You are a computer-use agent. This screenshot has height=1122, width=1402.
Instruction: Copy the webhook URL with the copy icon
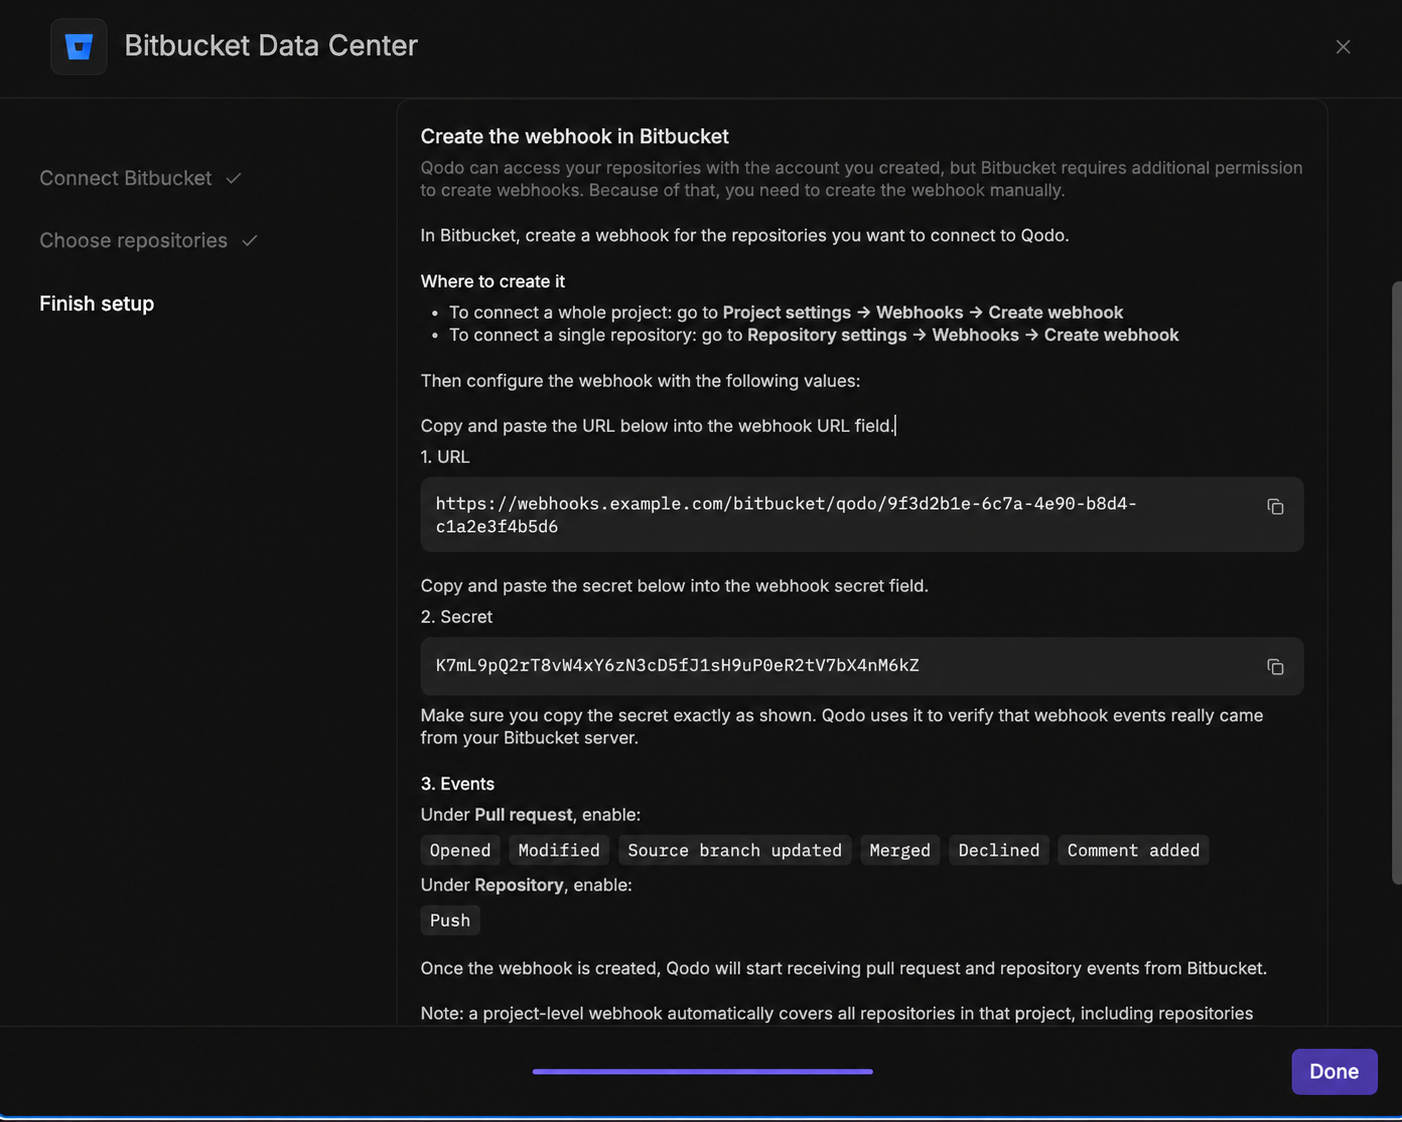click(x=1275, y=507)
